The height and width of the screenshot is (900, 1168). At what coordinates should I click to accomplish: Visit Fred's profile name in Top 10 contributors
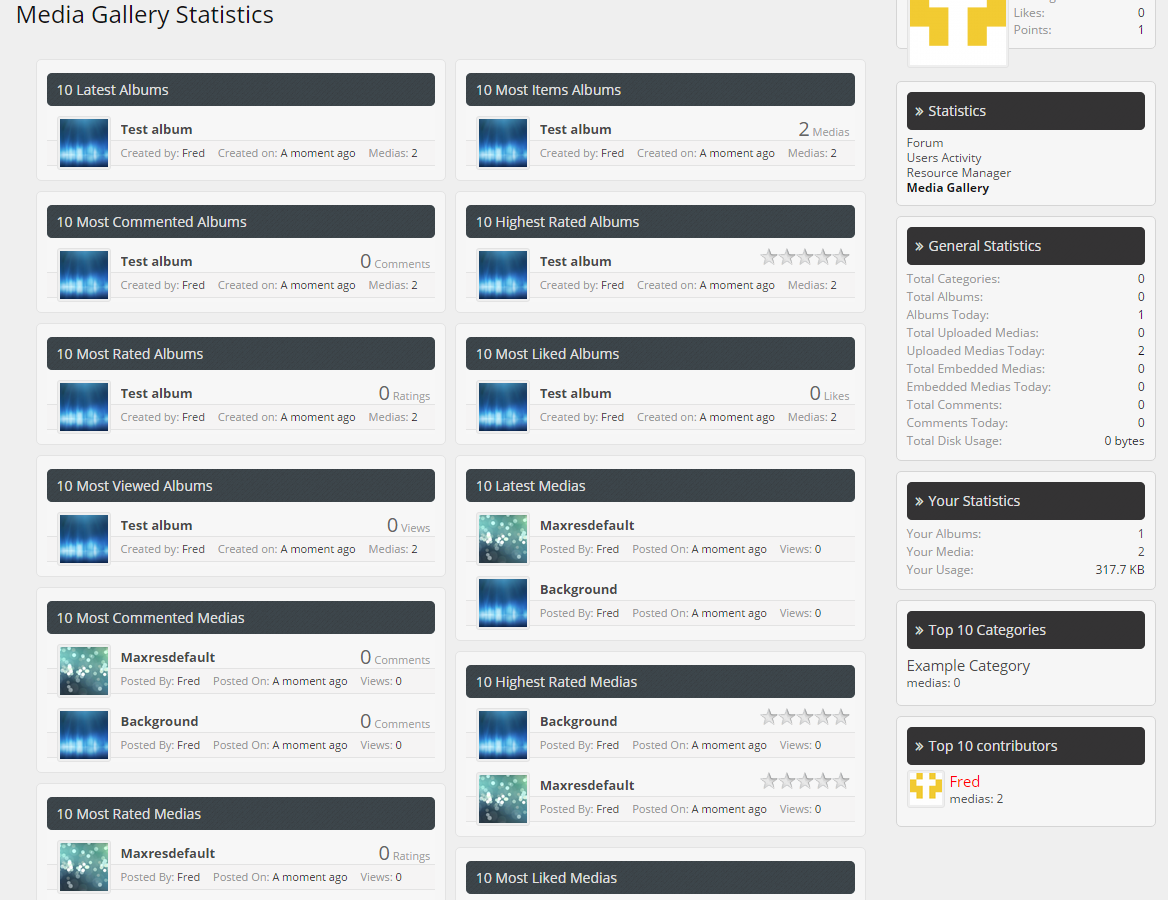(965, 782)
